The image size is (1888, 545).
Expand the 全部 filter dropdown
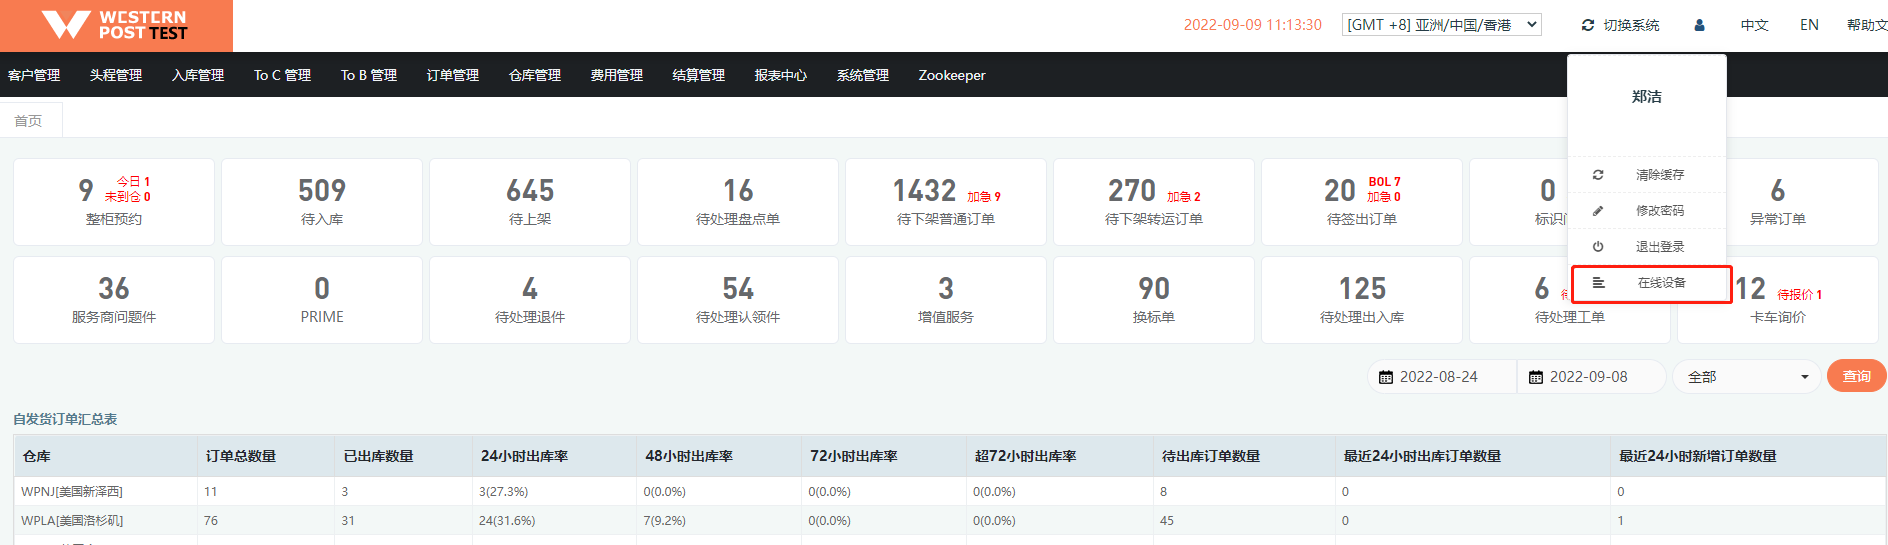1747,377
